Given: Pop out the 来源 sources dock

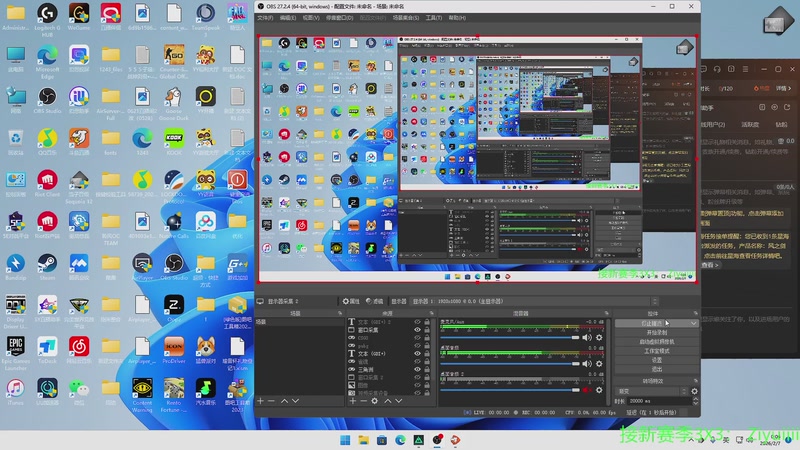Looking at the screenshot, I should 431,313.
